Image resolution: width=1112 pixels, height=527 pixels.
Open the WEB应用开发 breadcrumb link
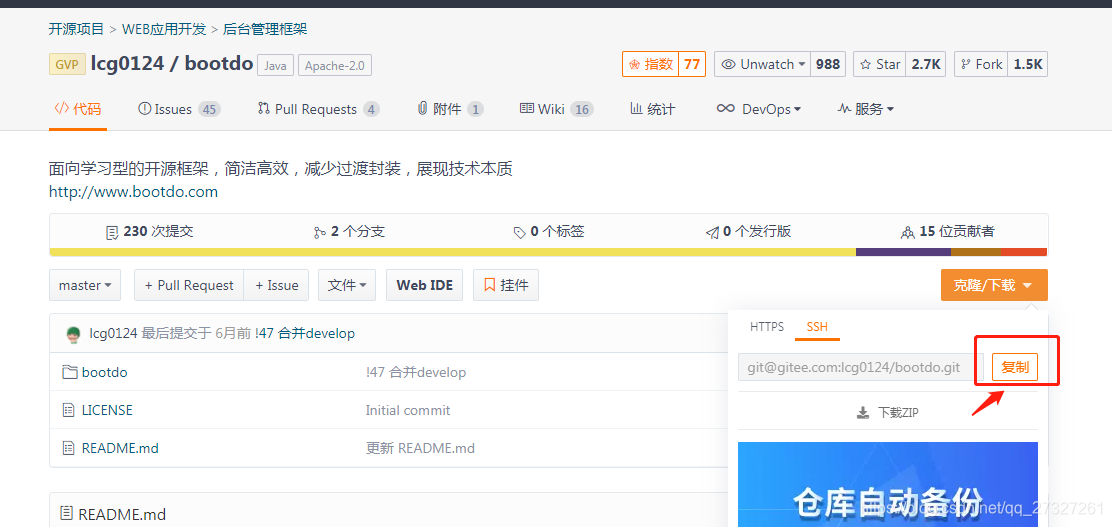click(164, 29)
